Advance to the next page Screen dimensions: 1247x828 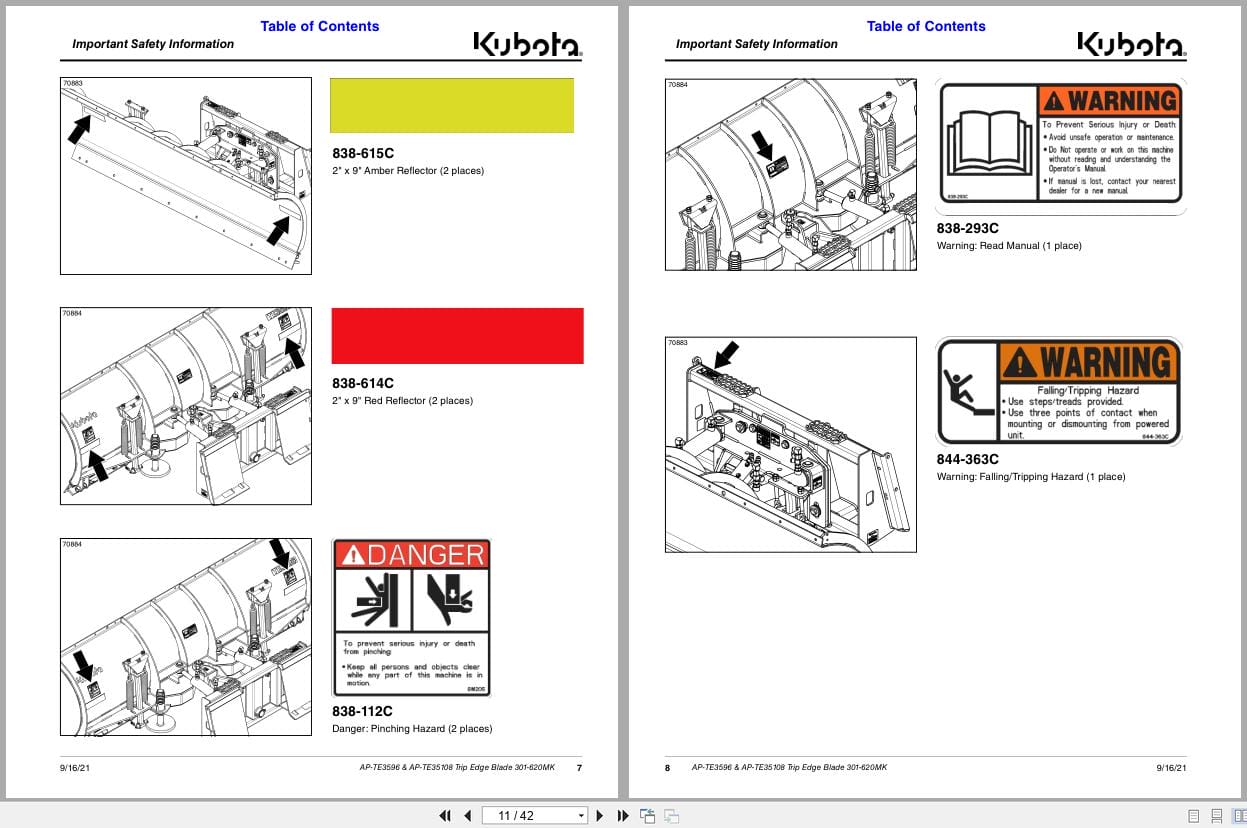[x=599, y=815]
